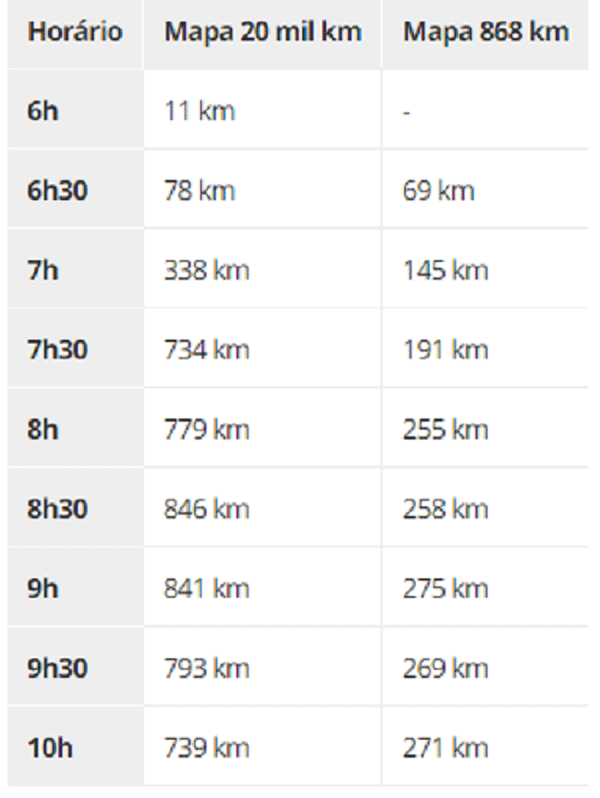
Task: Click the 69 km cell
Action: [x=439, y=191]
